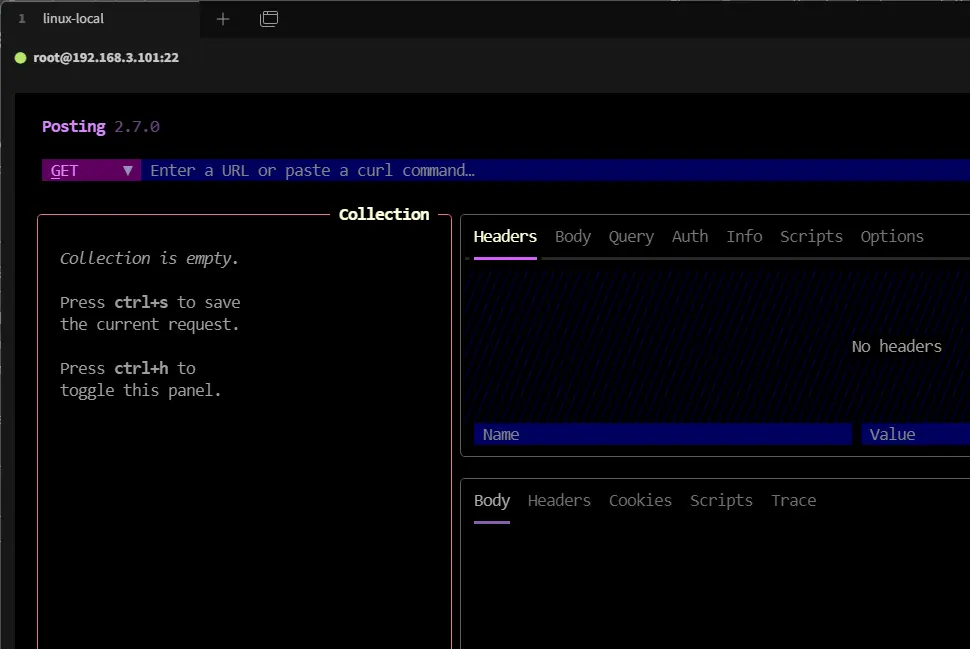Switch to the request Headers tab
Viewport: 970px width, 649px height.
(505, 237)
